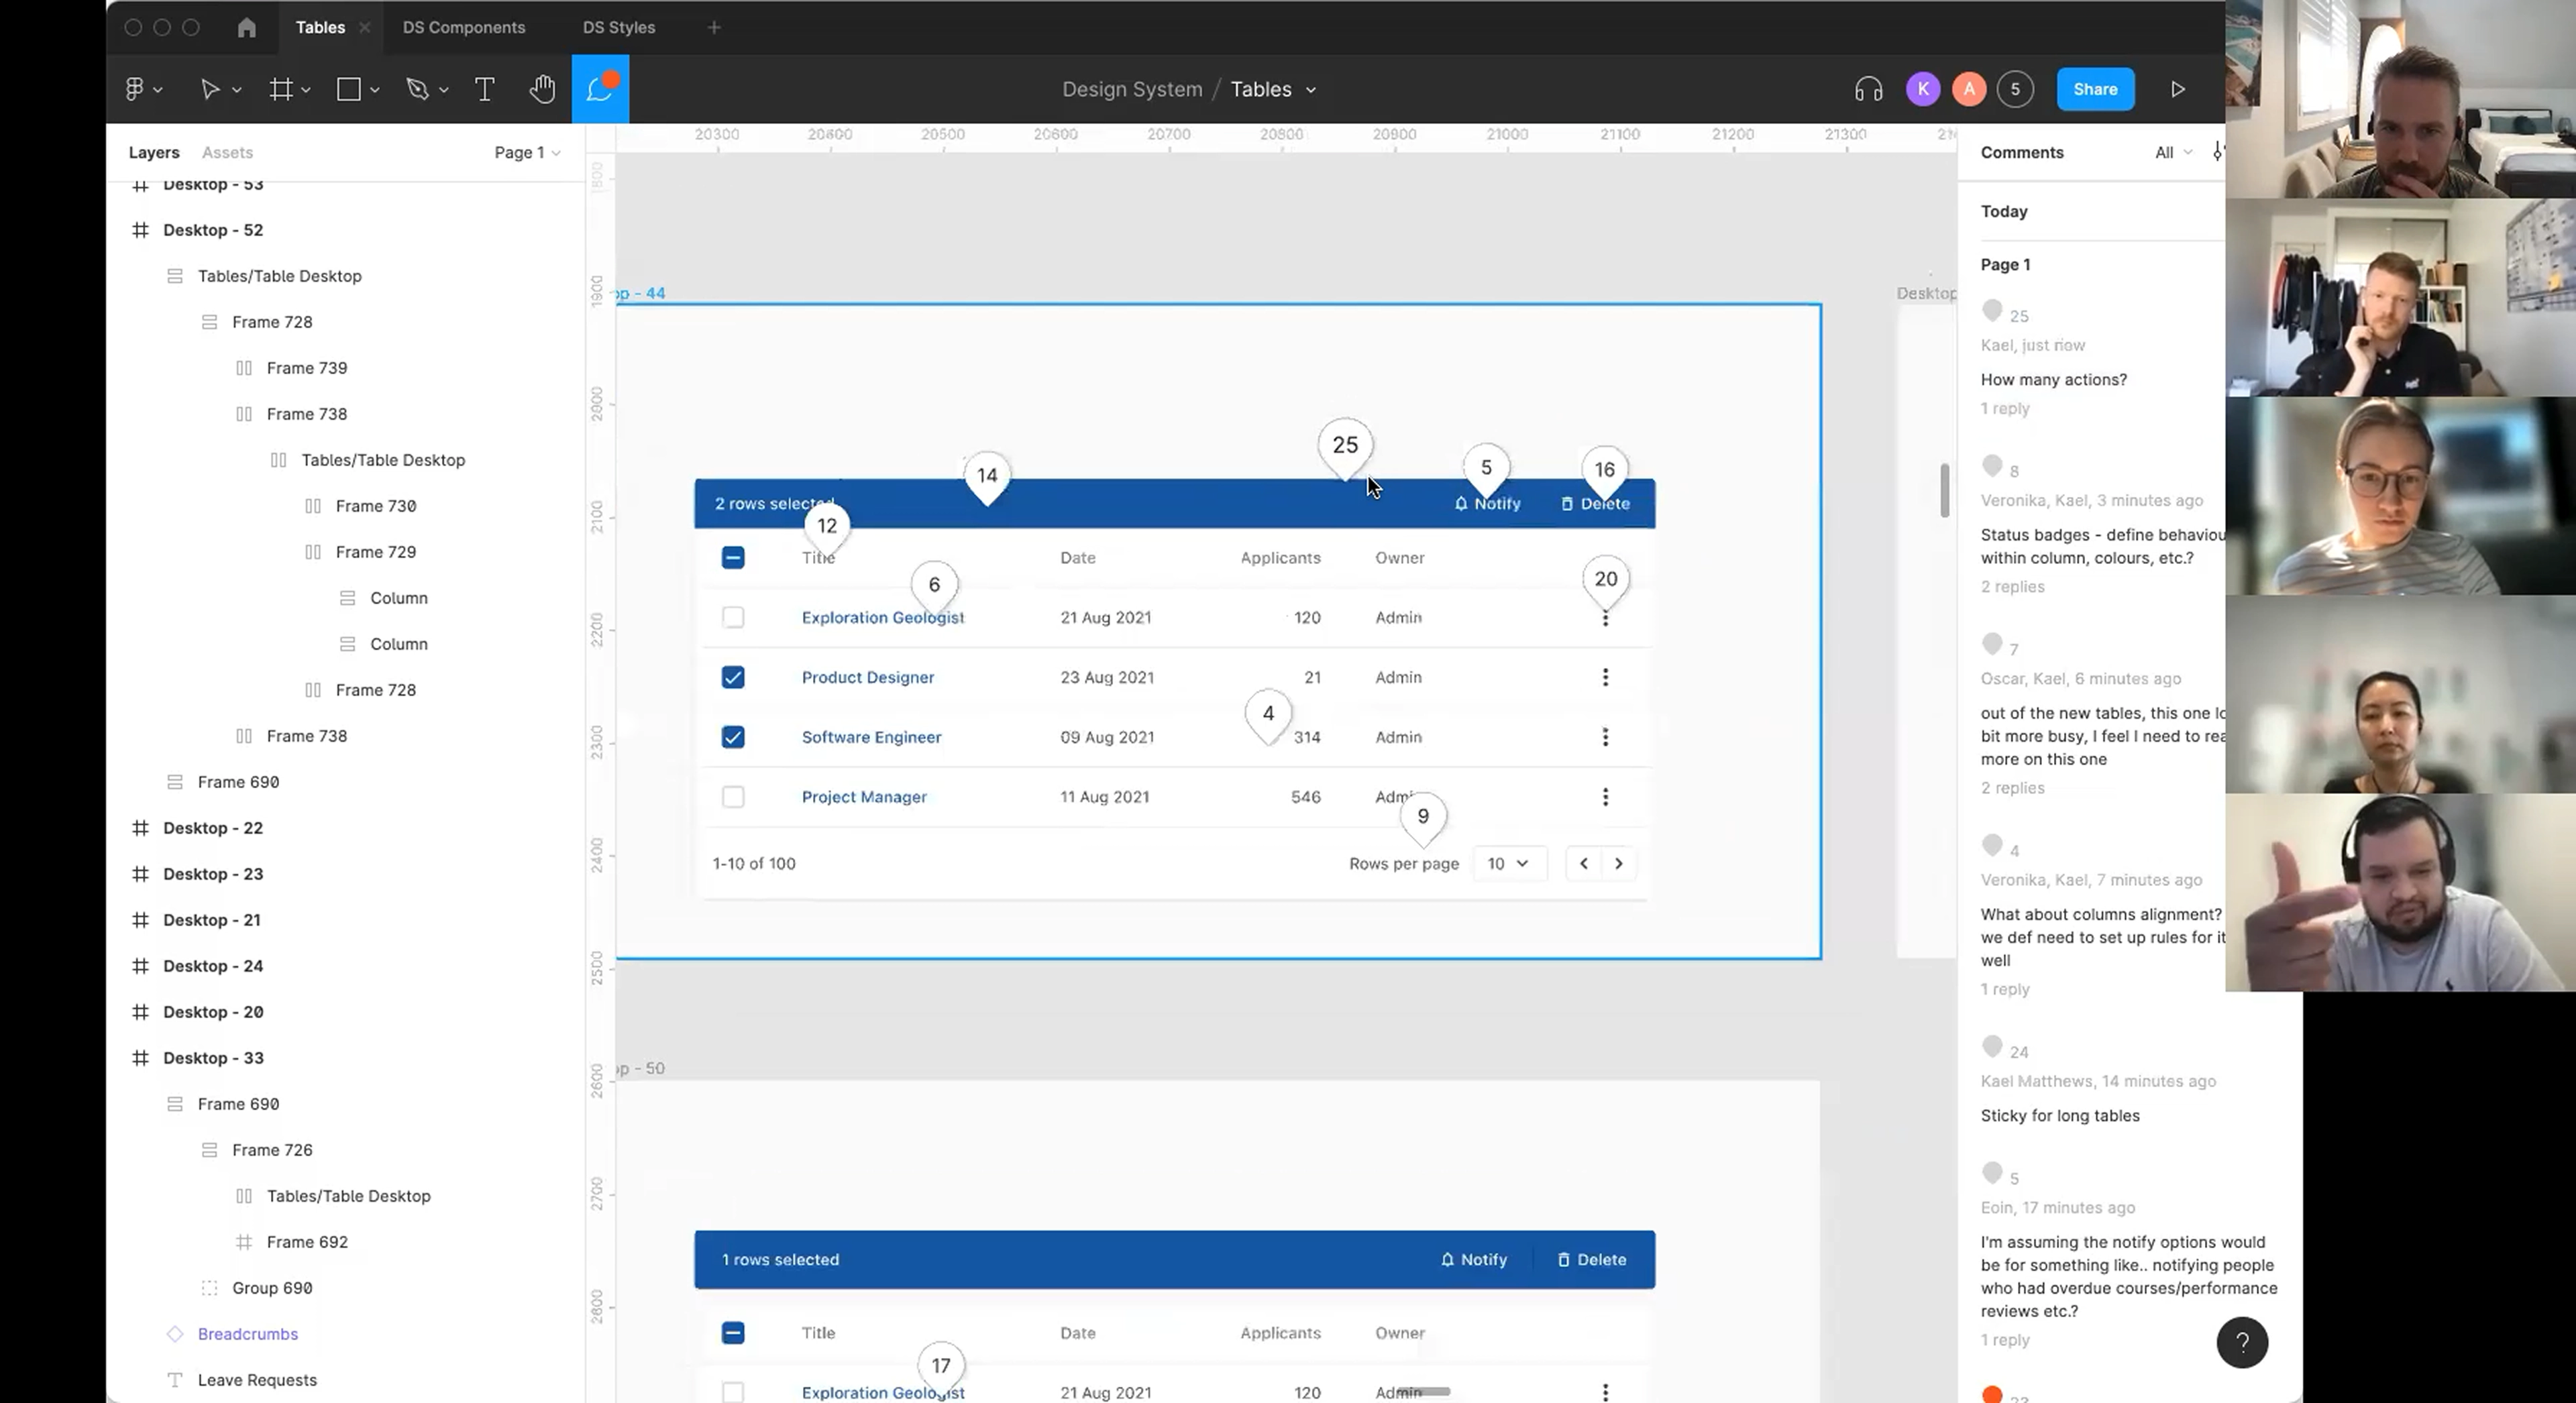The image size is (2576, 1403).
Task: Open the help question mark button
Action: pyautogui.click(x=2242, y=1342)
